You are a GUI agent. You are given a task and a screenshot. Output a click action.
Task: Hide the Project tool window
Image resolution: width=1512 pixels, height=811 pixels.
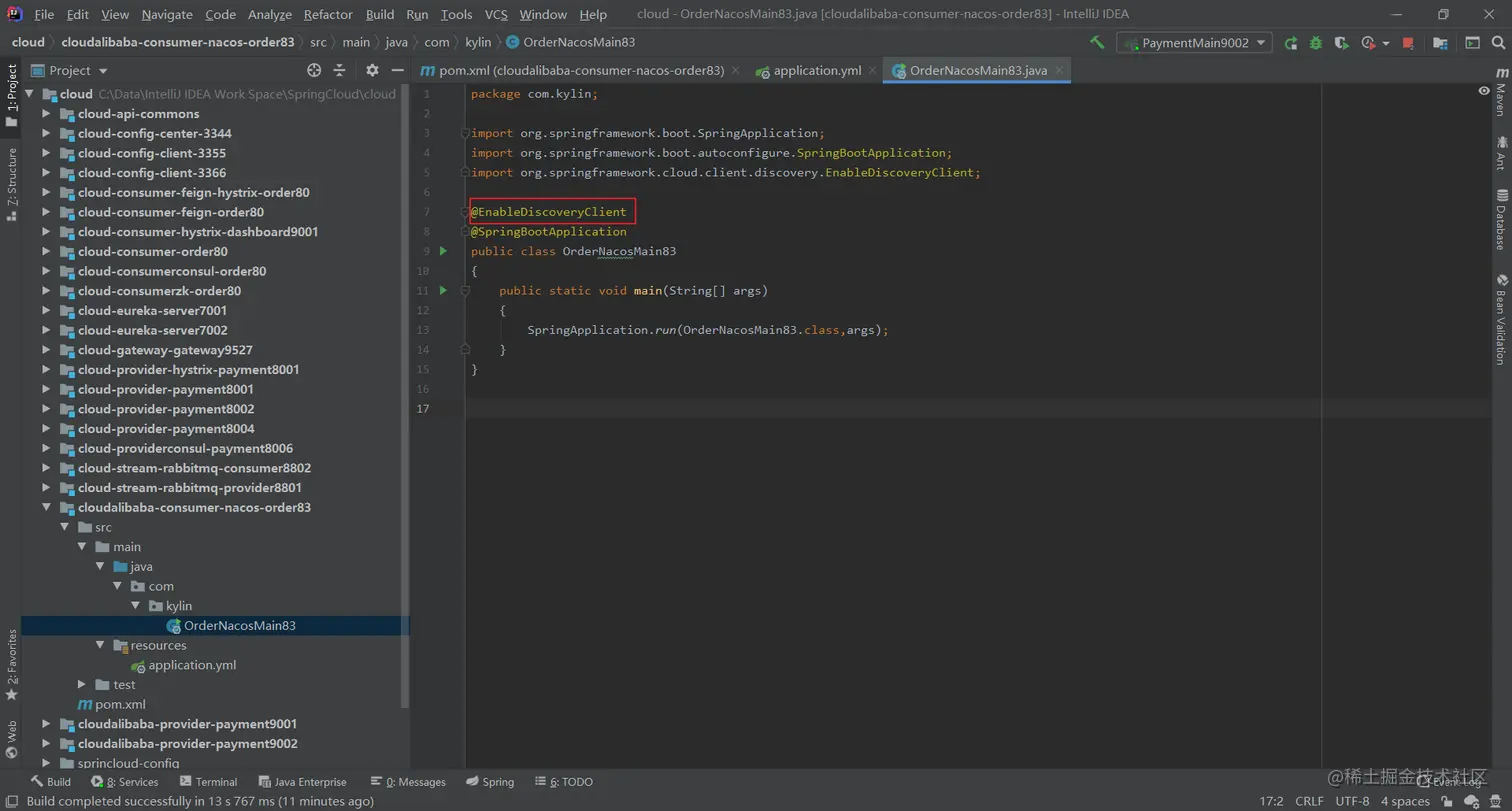pos(397,70)
